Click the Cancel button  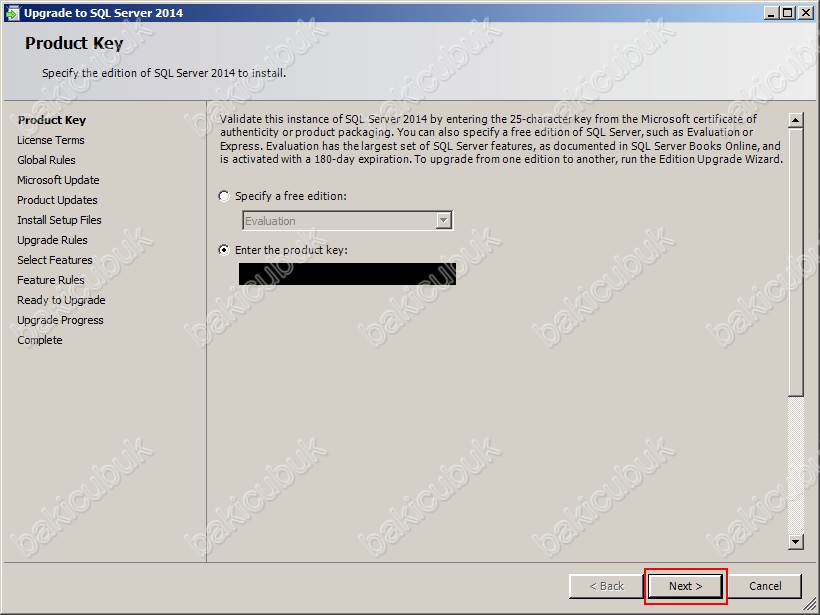coord(765,586)
